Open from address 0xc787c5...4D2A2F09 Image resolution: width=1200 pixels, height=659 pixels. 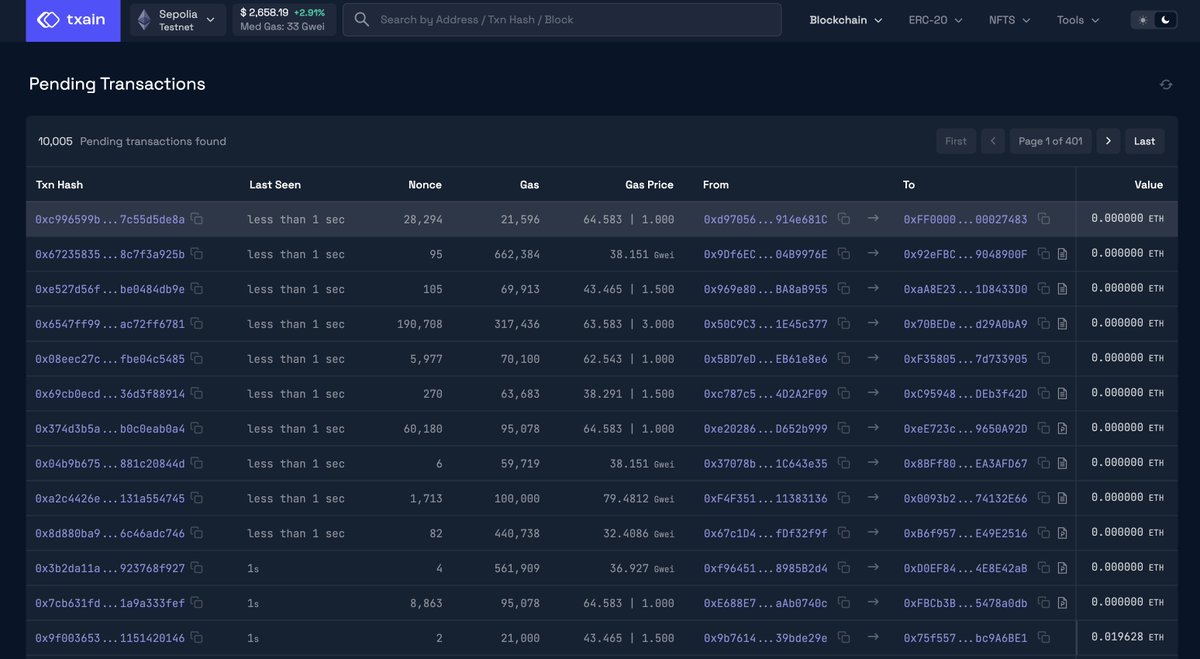766,394
